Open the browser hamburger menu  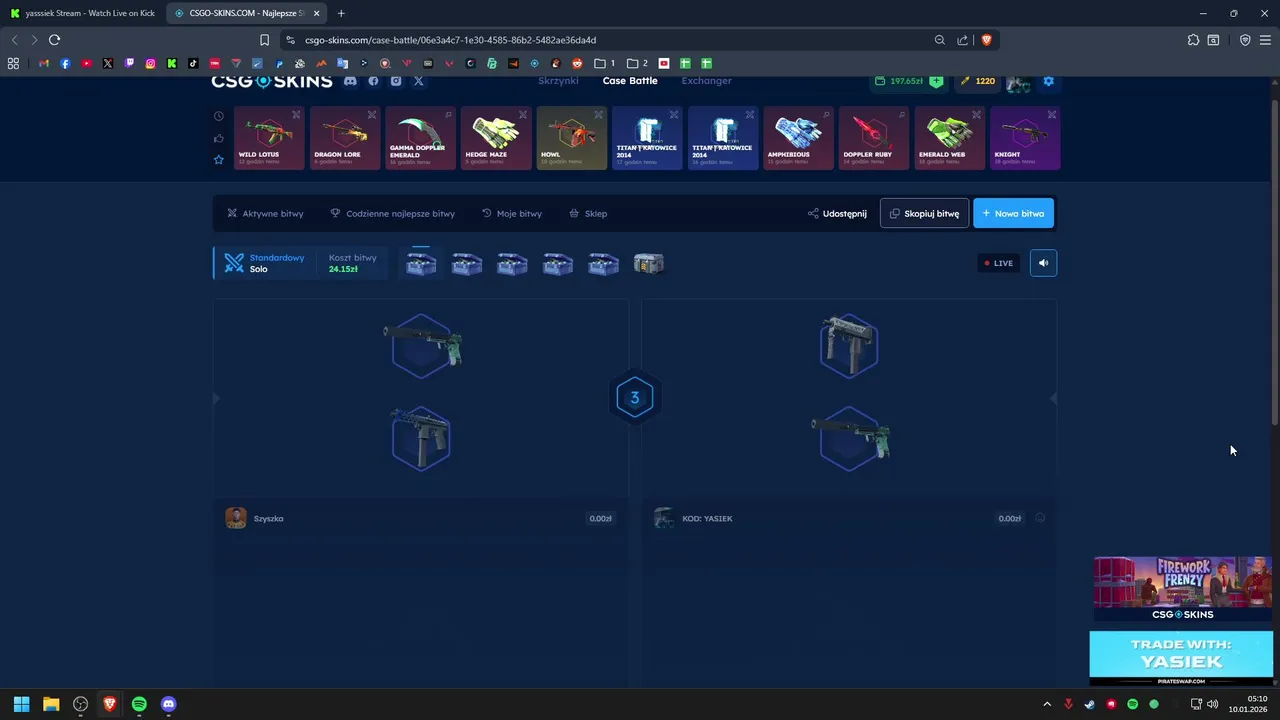click(1266, 40)
